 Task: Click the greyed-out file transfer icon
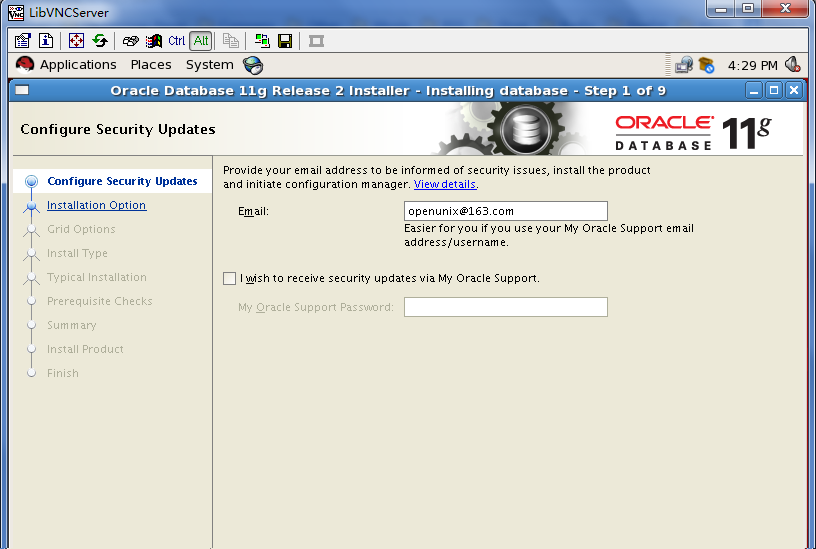(231, 41)
